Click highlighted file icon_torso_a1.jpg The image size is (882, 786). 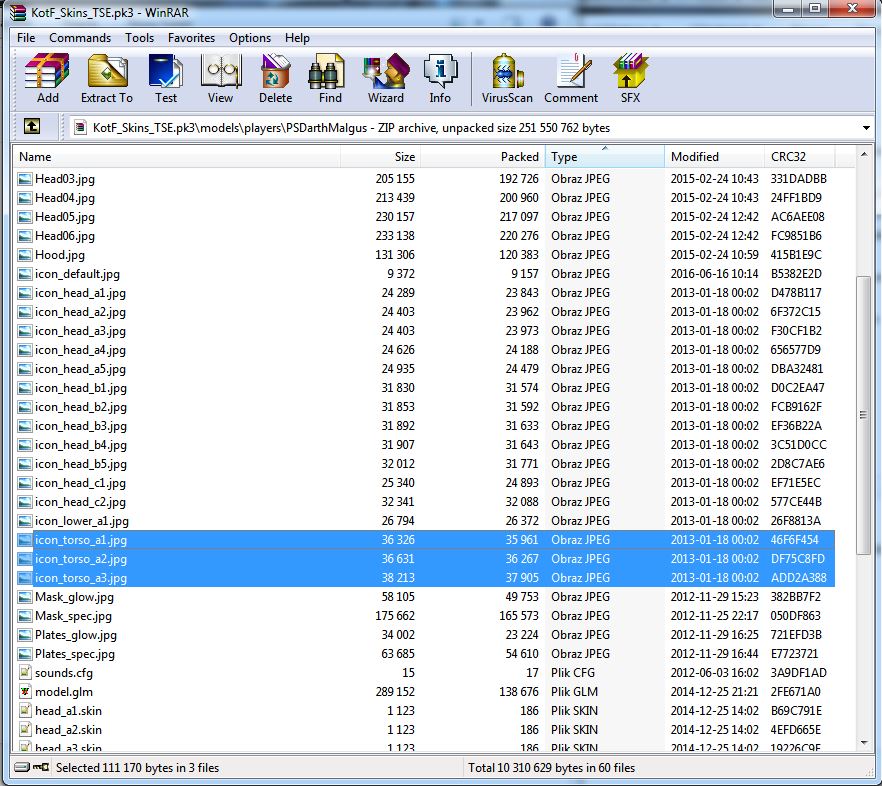[x=424, y=540]
